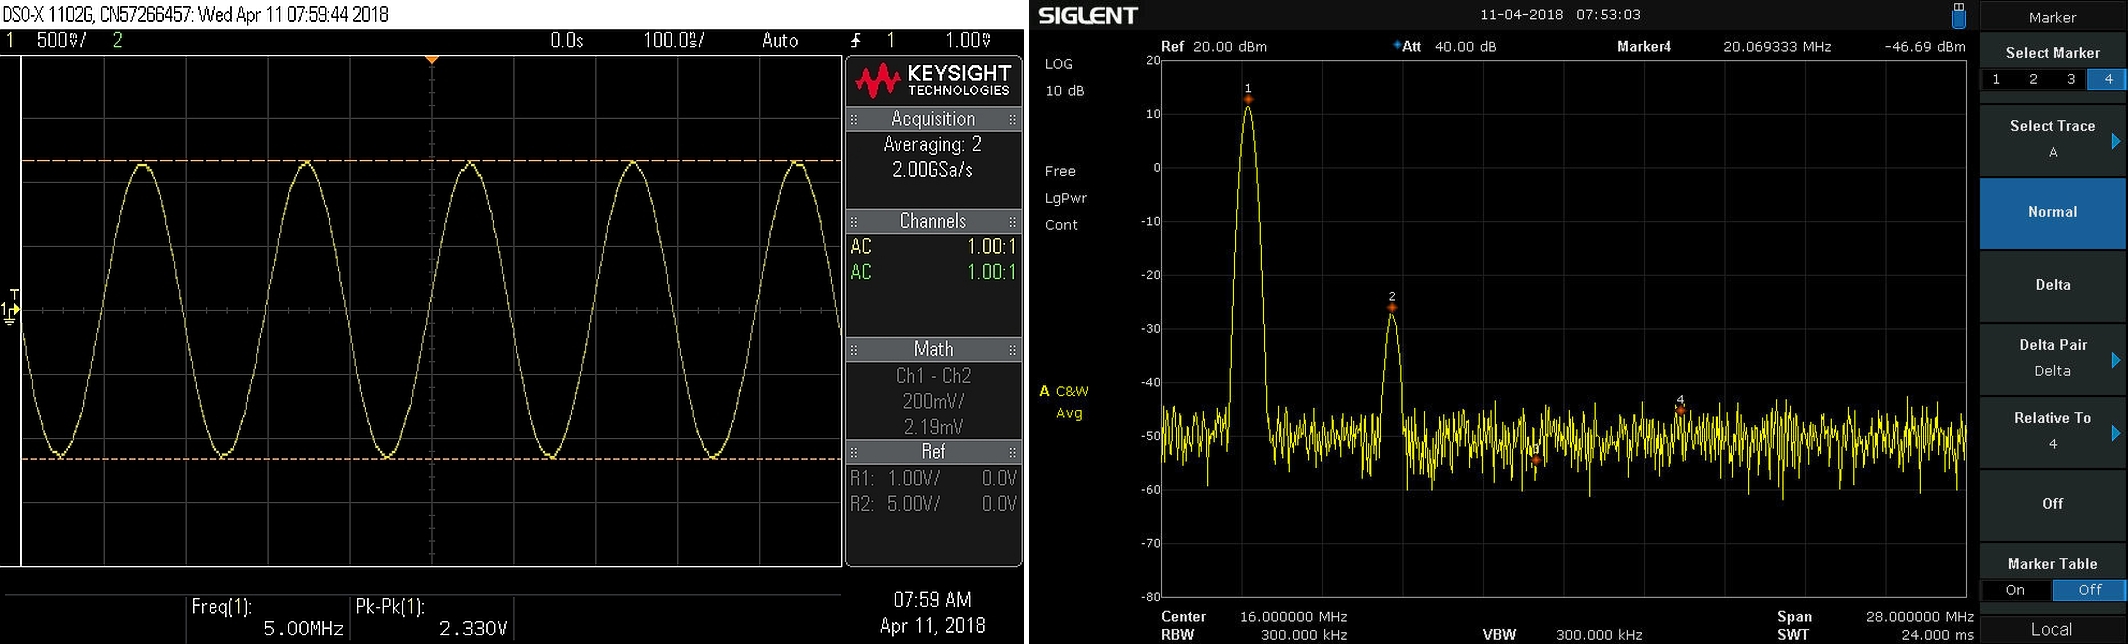Click the 0.0s delay value
Image resolution: width=2128 pixels, height=644 pixels.
coord(567,40)
